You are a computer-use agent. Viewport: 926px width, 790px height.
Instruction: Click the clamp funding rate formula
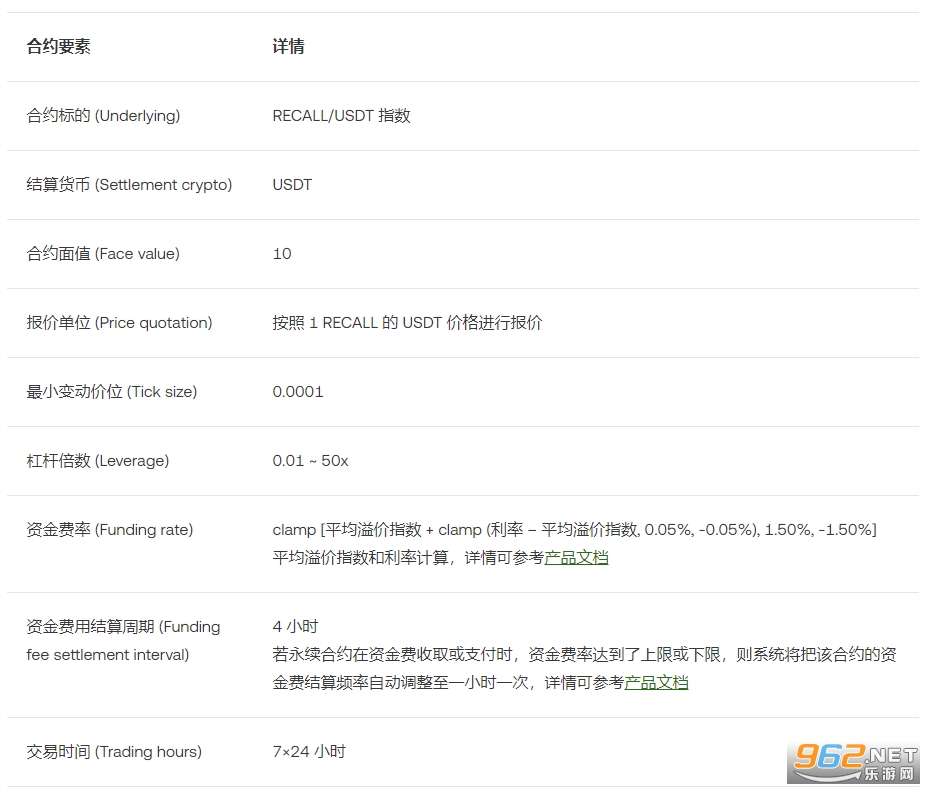[x=574, y=530]
